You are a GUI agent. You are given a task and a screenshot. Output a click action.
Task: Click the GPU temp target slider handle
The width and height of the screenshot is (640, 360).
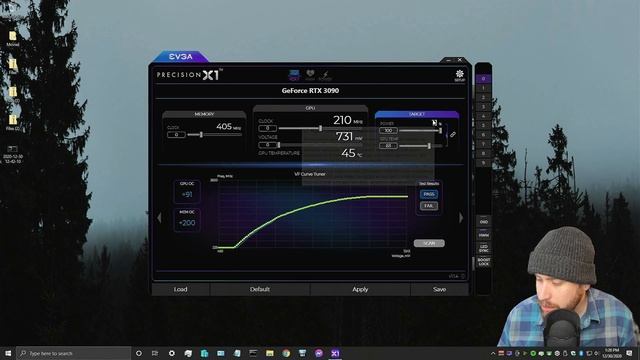[x=429, y=146]
